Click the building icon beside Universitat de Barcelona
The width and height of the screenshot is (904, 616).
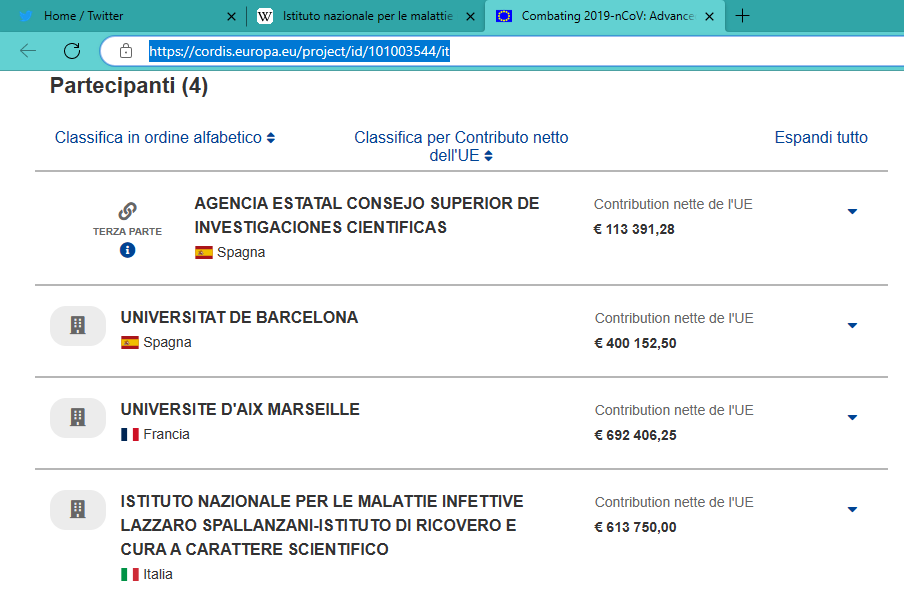pyautogui.click(x=78, y=326)
